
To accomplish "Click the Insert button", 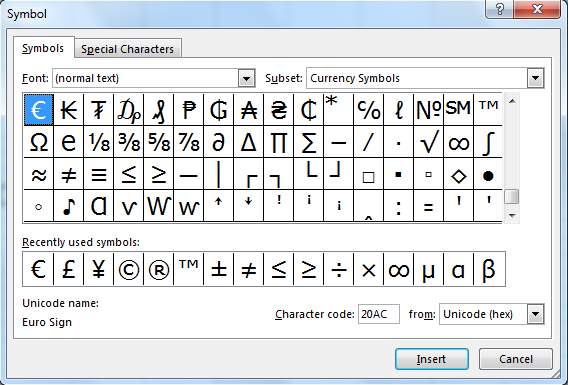I will click(x=432, y=359).
